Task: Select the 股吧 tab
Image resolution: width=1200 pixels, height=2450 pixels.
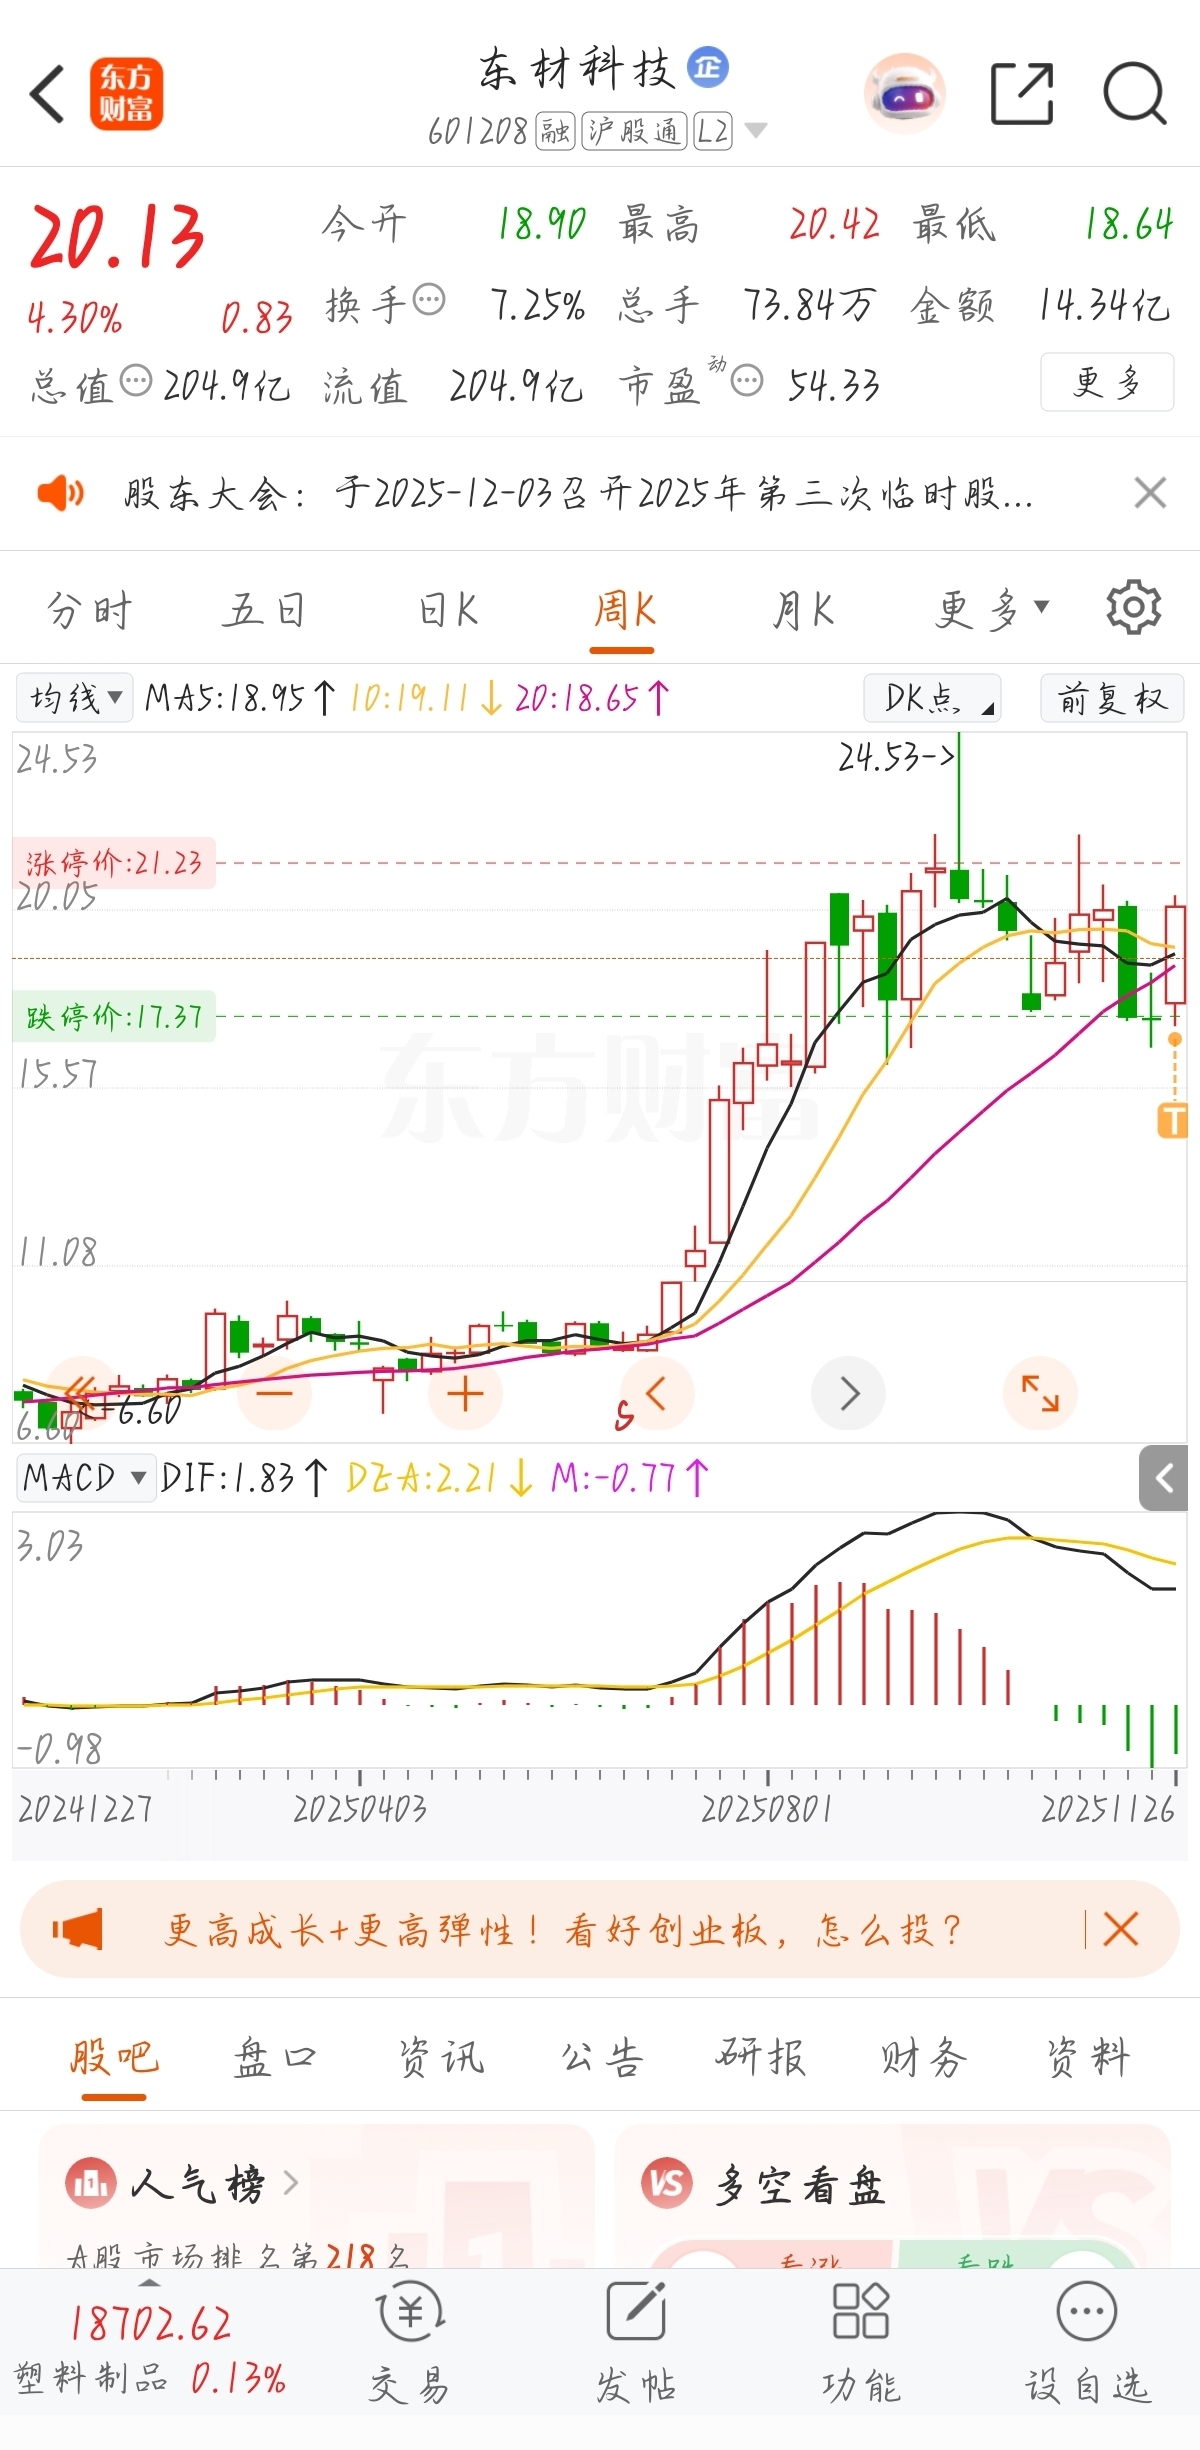Action: point(113,2059)
